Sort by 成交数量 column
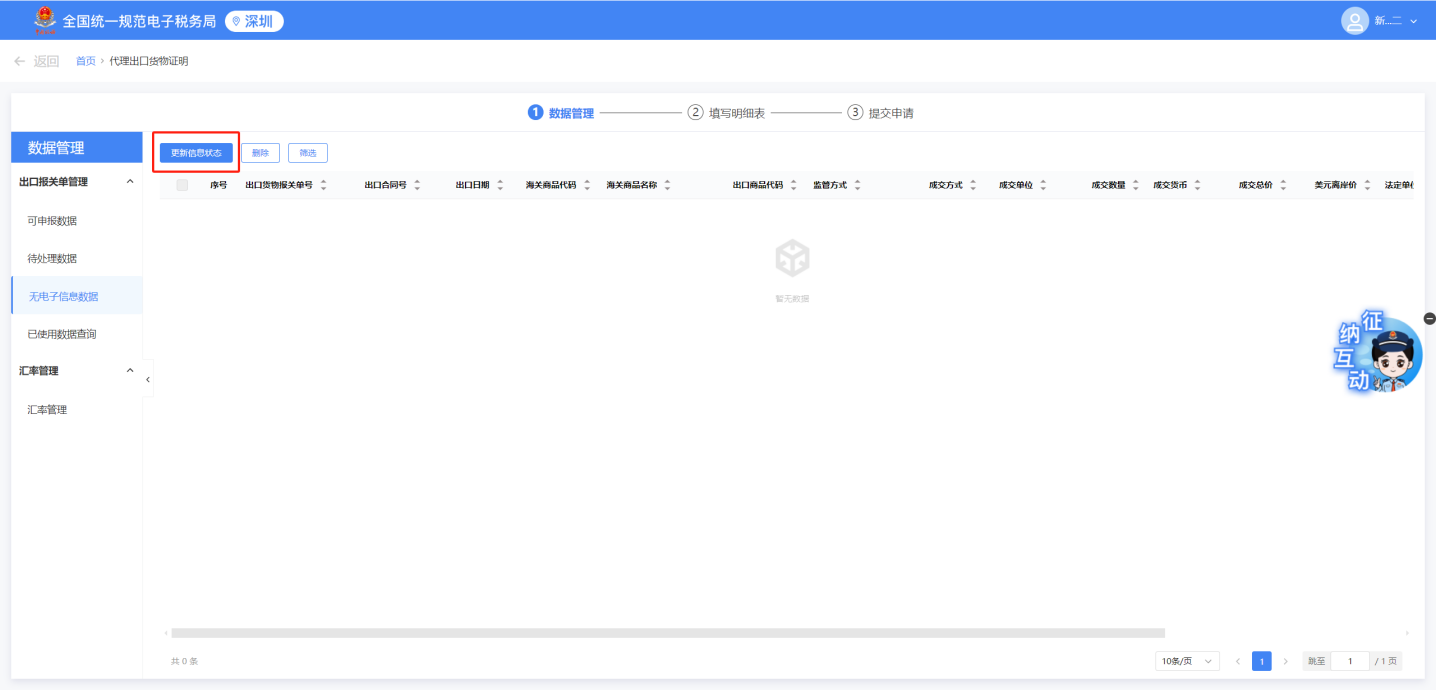 (x=1135, y=185)
